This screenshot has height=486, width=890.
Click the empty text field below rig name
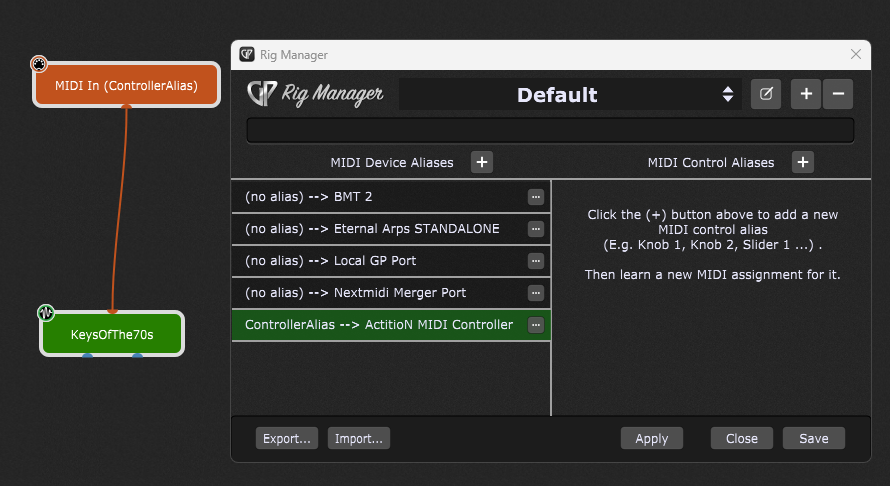(550, 131)
